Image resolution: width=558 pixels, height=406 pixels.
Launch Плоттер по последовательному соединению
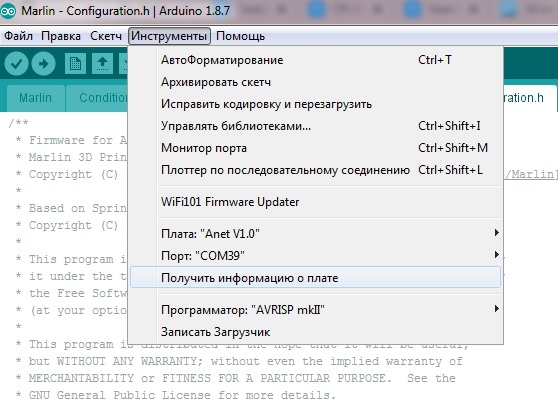tap(315, 170)
